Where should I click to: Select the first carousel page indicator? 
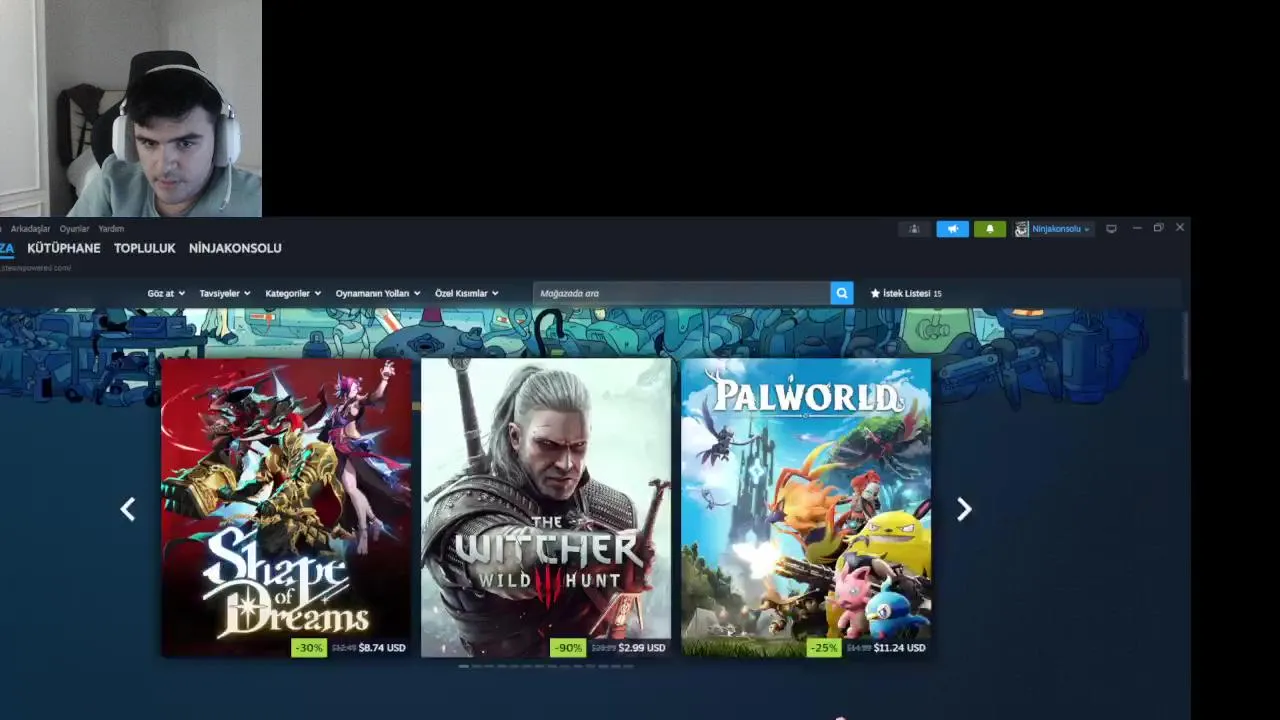(464, 666)
